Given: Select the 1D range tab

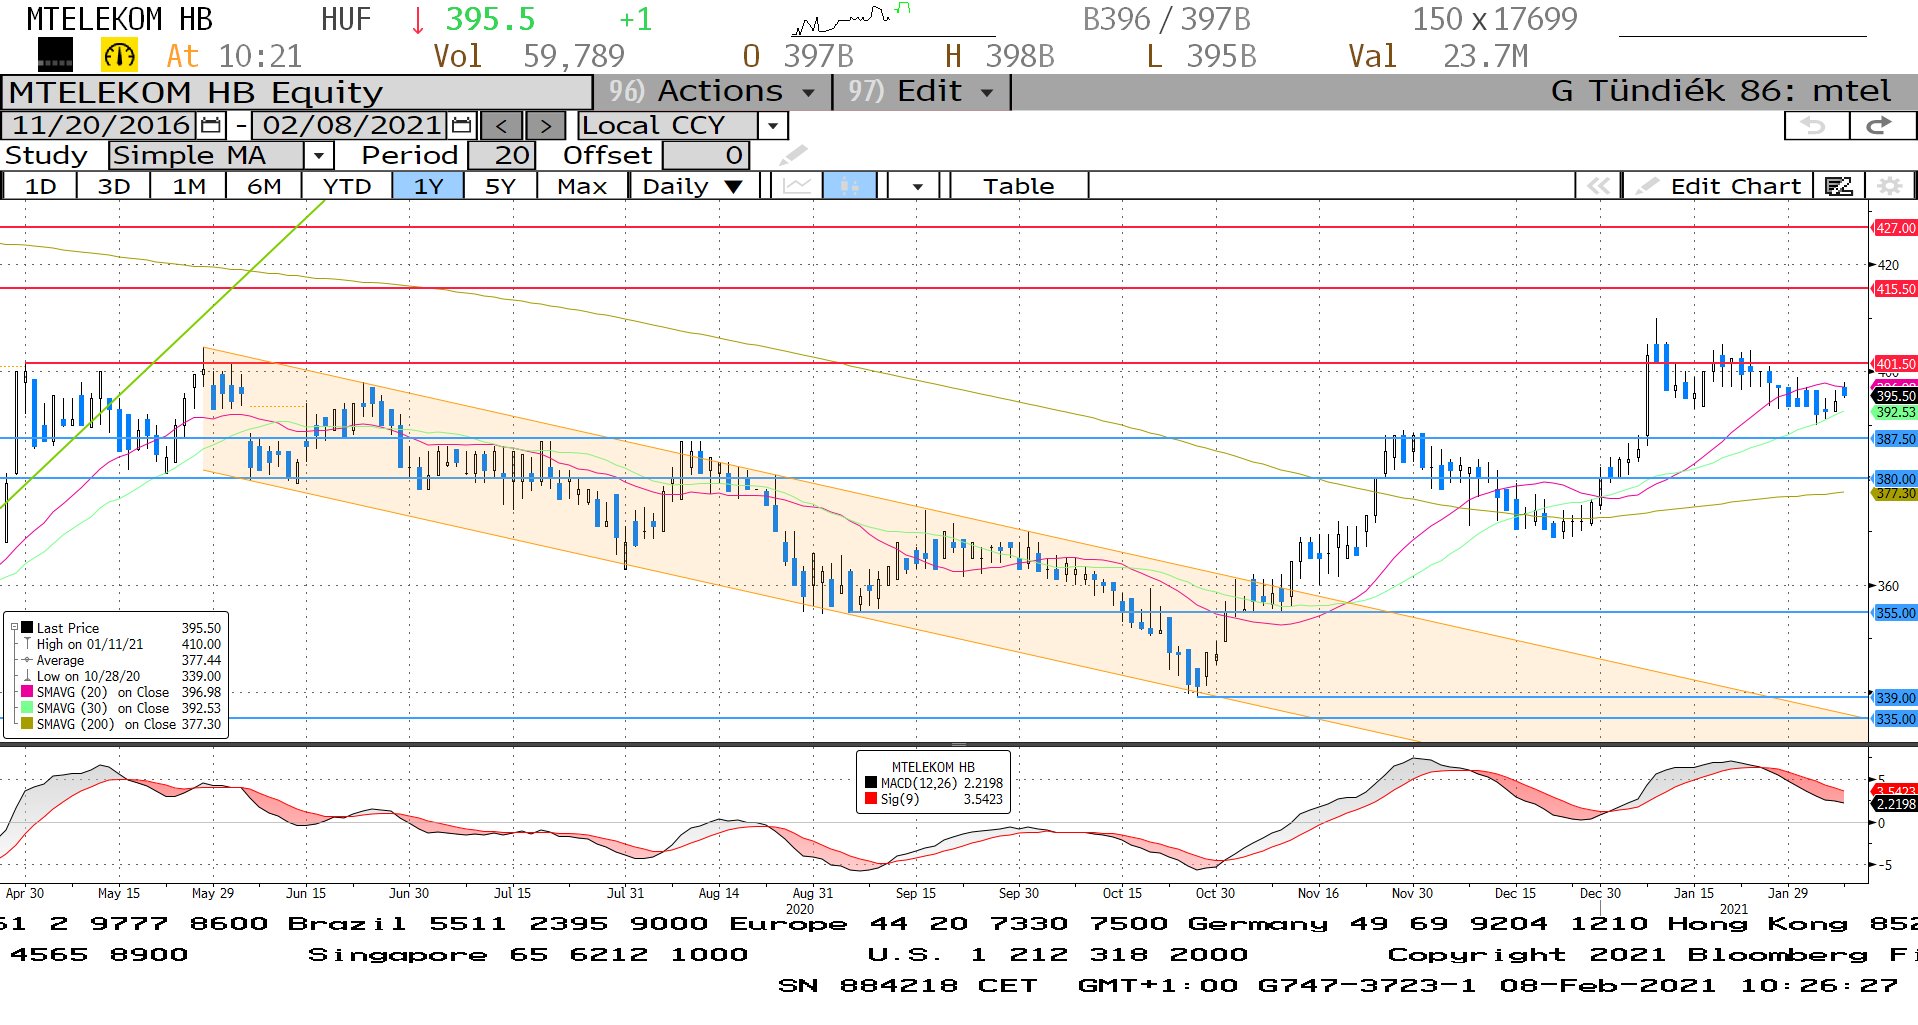Looking at the screenshot, I should (40, 186).
